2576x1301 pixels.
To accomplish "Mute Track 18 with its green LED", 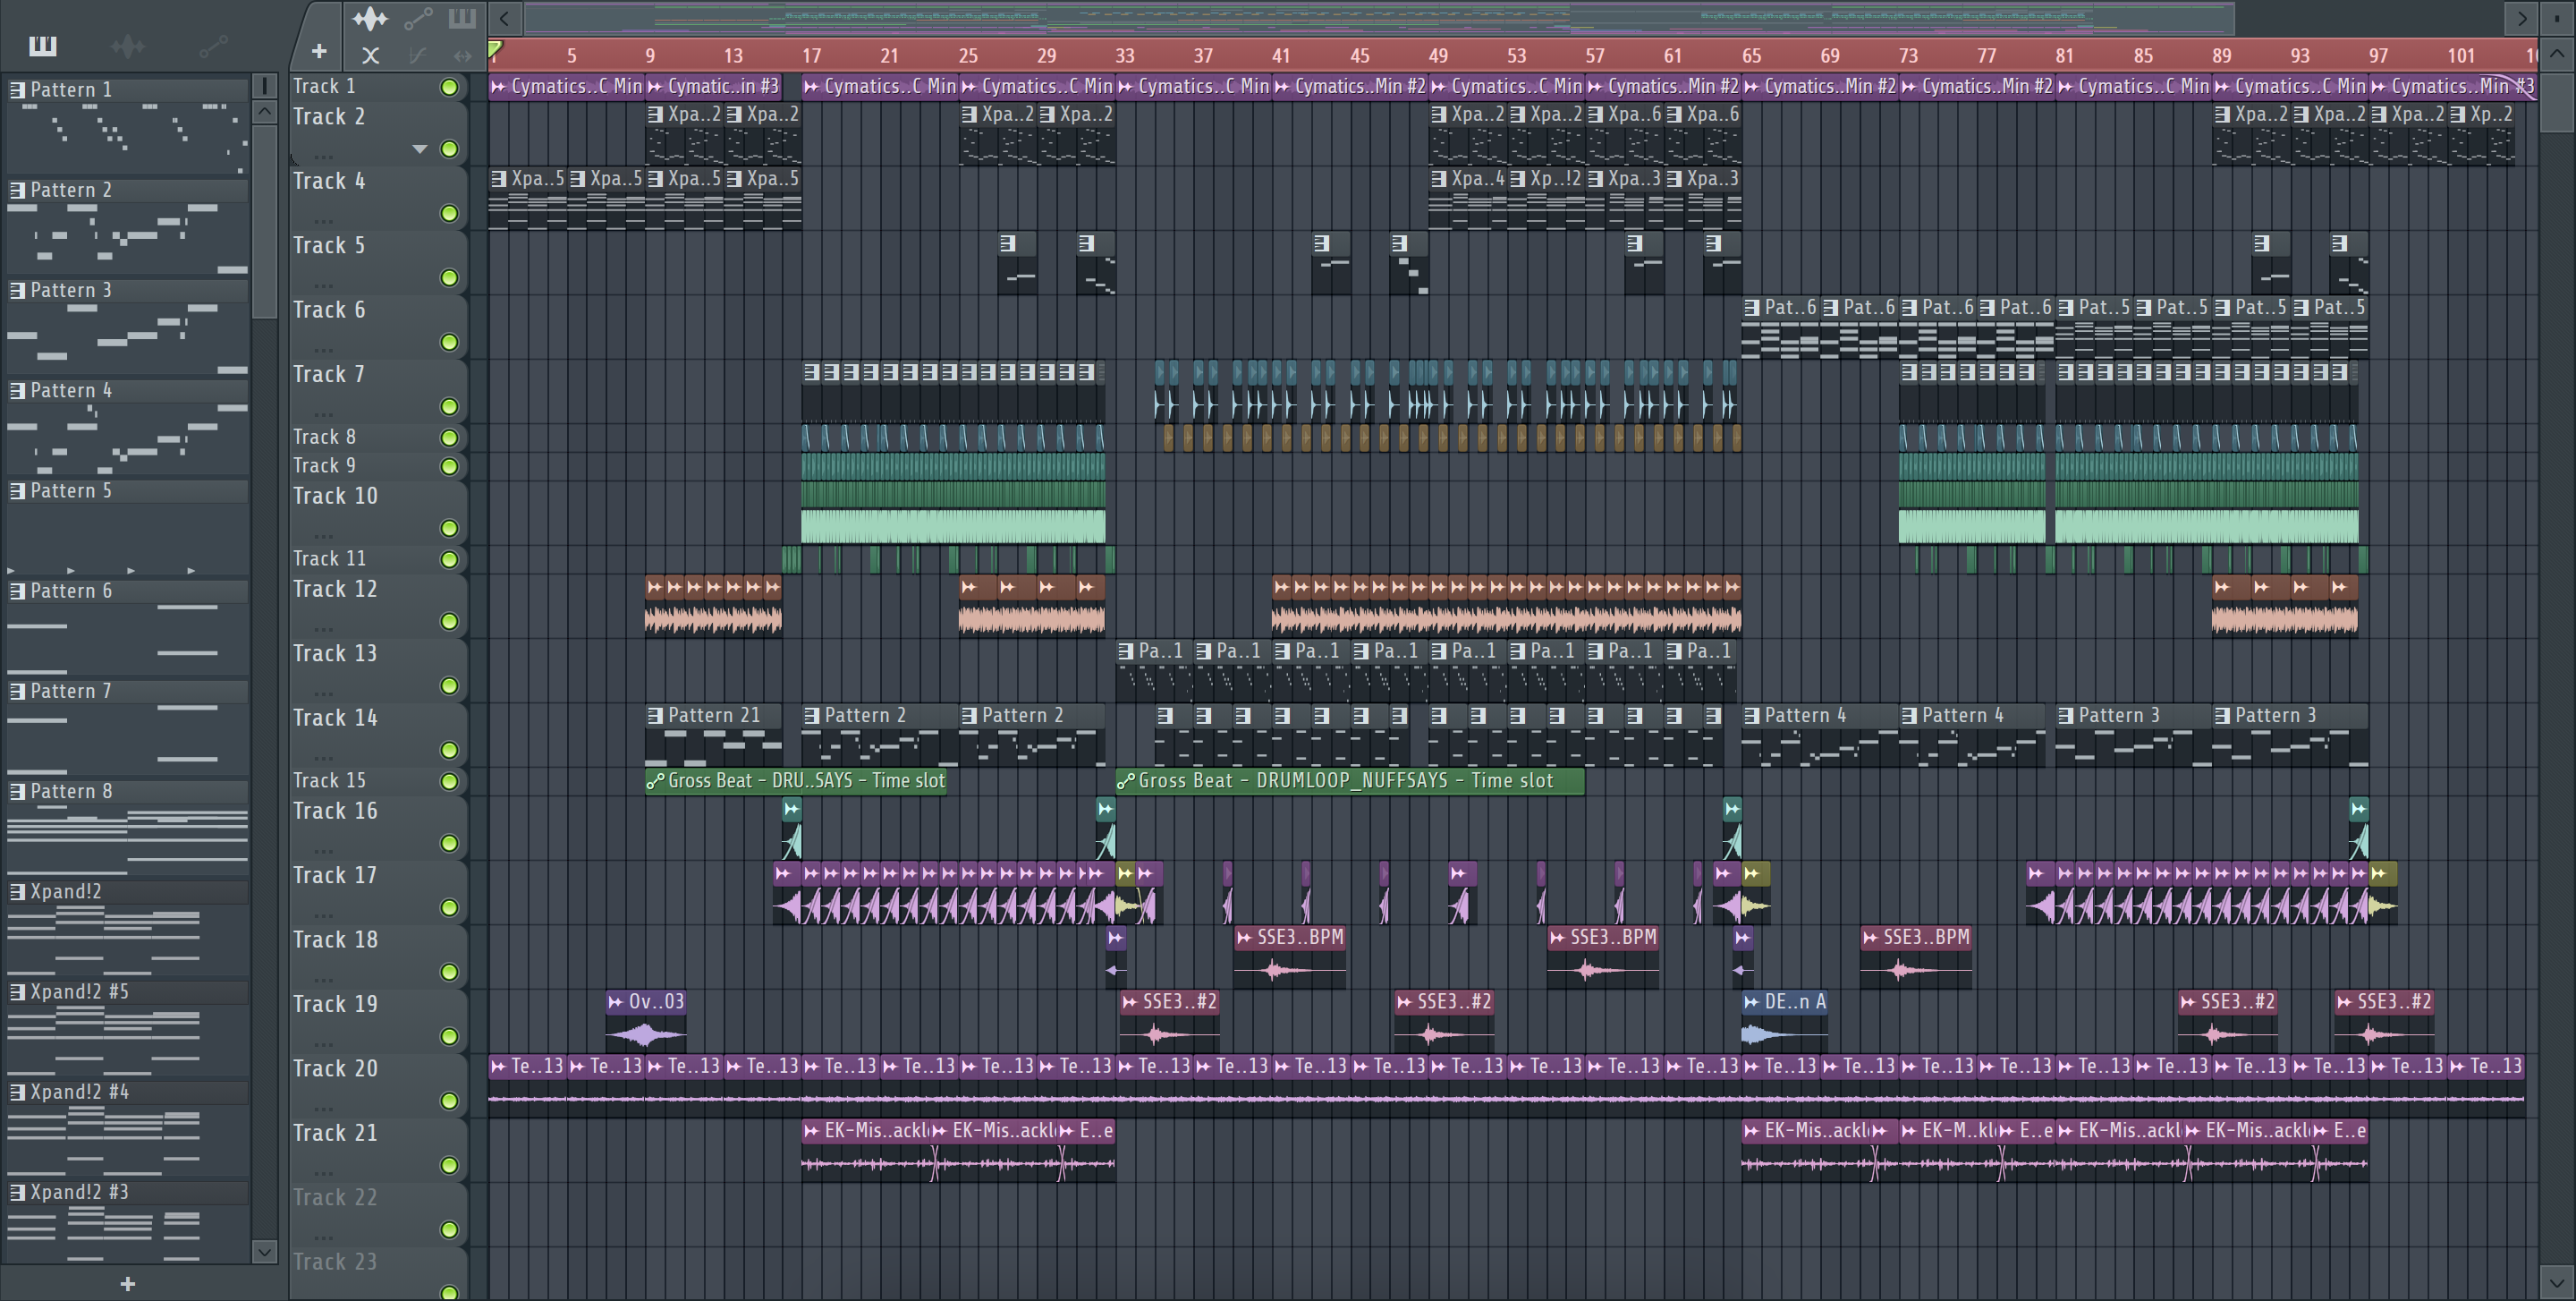I will point(450,972).
